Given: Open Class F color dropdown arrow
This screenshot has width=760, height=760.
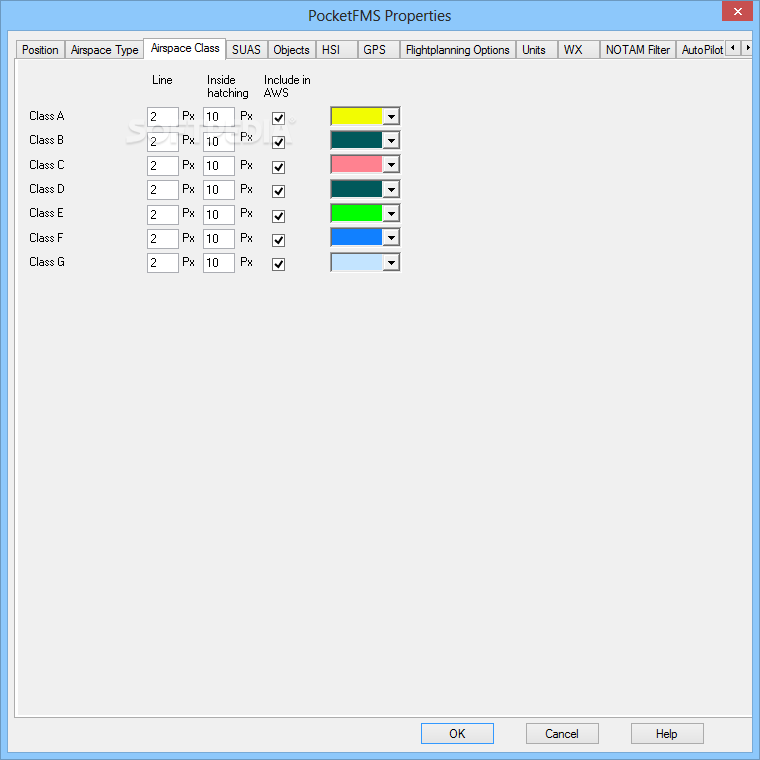Looking at the screenshot, I should pos(391,238).
